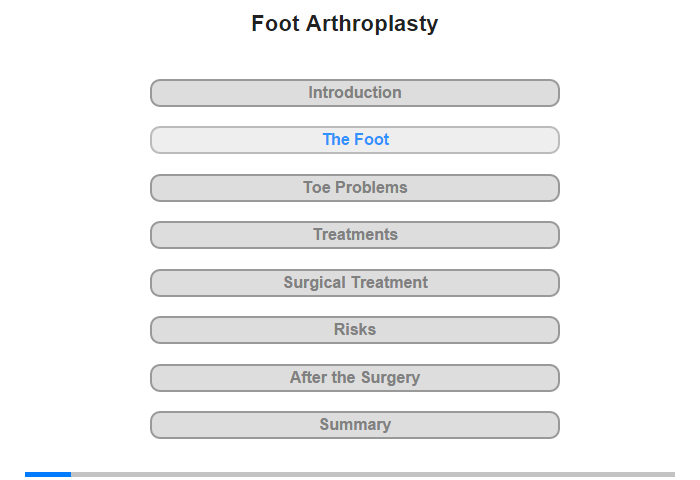Start the Surgical Treatment topic
700x480 pixels.
354,283
